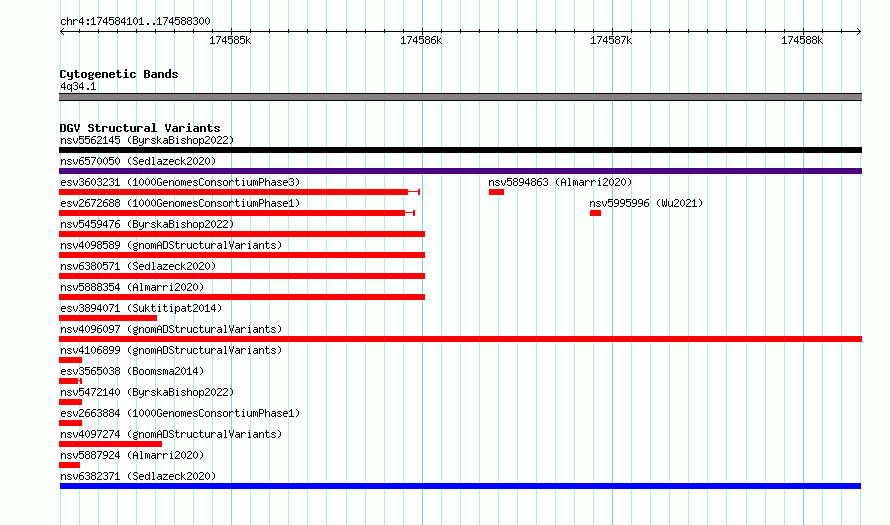The image size is (890, 525).
Task: Click the esv3565038 (Boomsma2014) label
Action: click(x=132, y=371)
